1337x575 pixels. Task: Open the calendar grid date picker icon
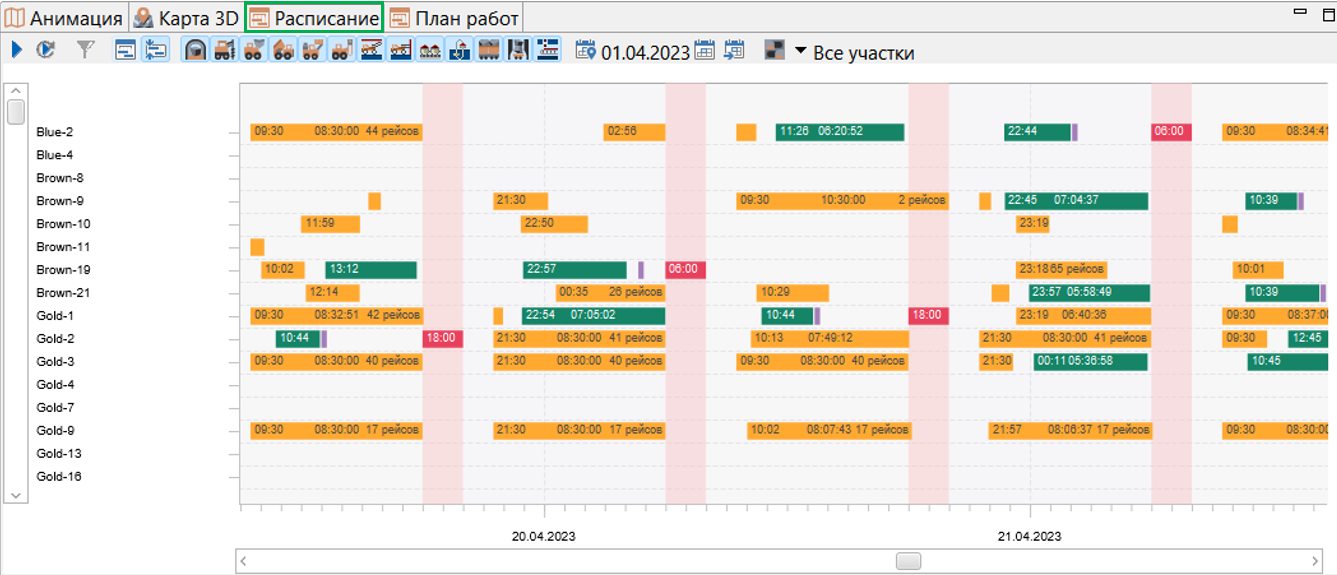[704, 49]
